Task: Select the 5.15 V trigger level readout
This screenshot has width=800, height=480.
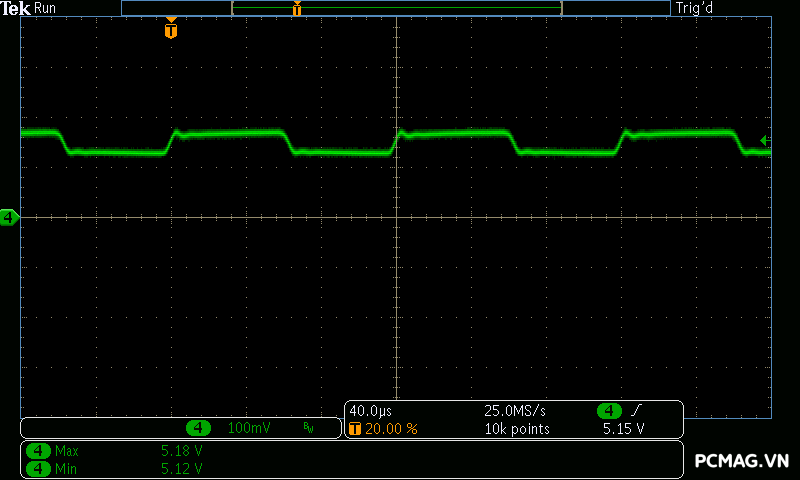Action: point(623,428)
